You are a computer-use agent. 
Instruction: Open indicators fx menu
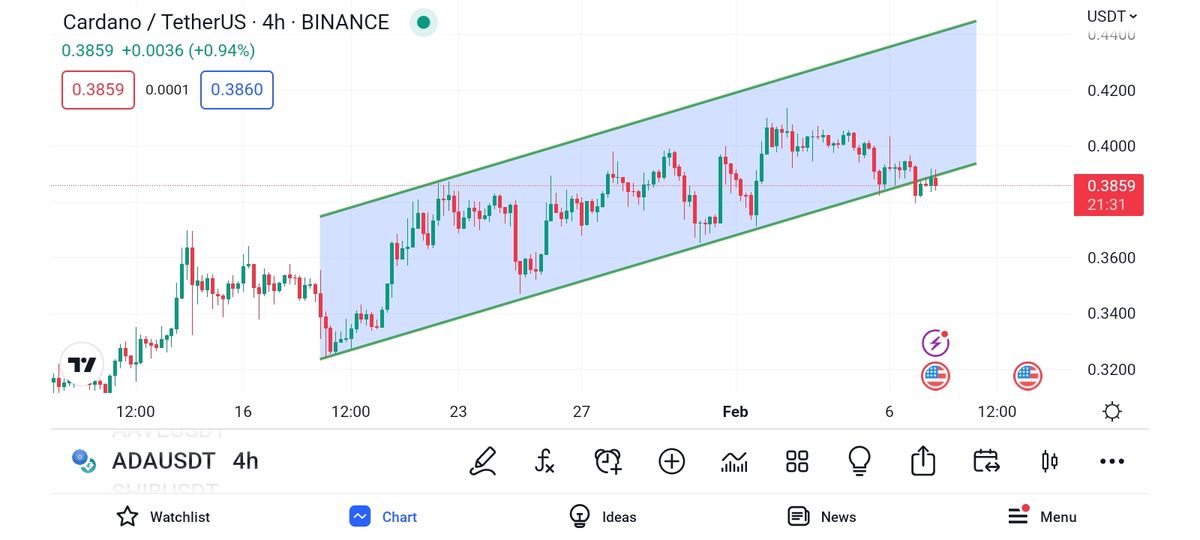(545, 461)
